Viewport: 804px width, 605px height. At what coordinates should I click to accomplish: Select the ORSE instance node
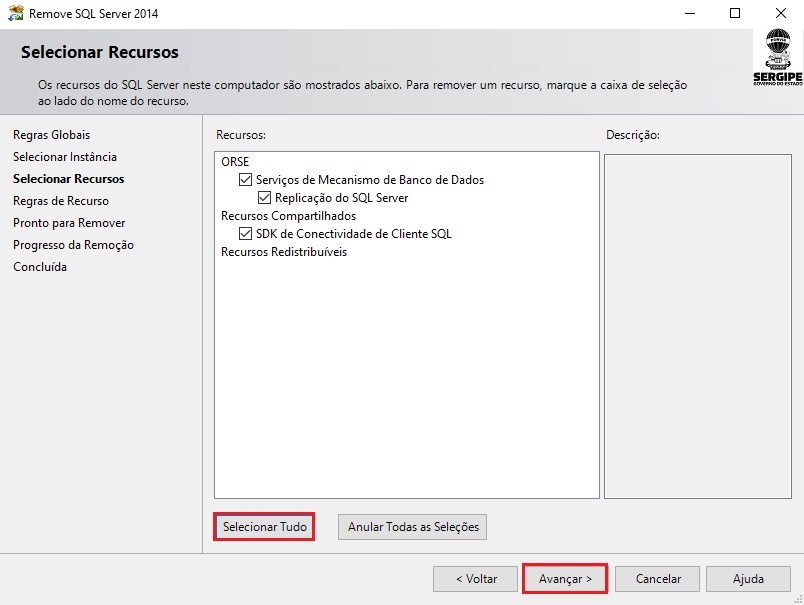pyautogui.click(x=235, y=162)
